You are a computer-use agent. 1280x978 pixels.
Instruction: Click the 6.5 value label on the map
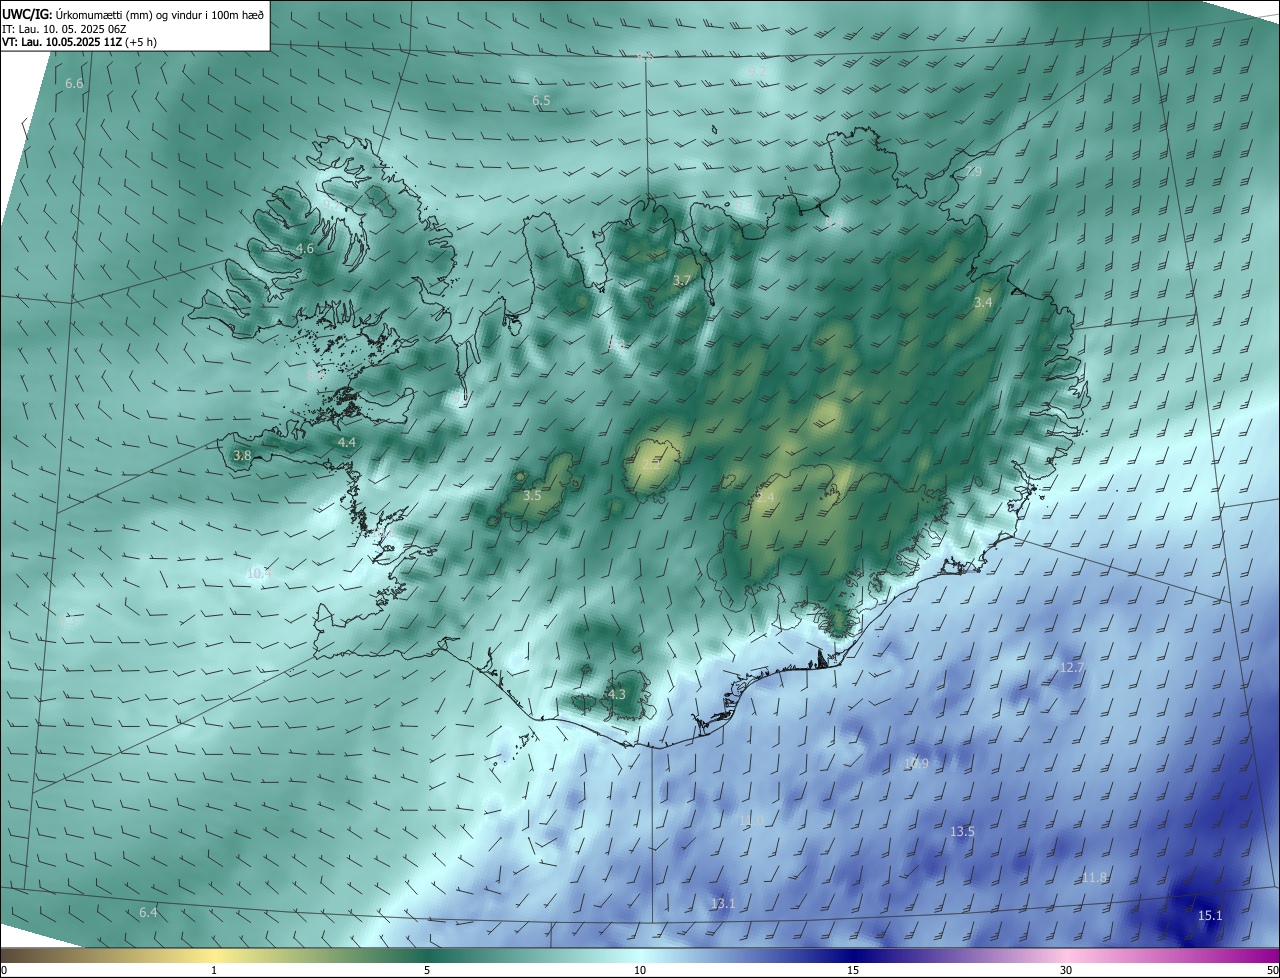pyautogui.click(x=541, y=101)
